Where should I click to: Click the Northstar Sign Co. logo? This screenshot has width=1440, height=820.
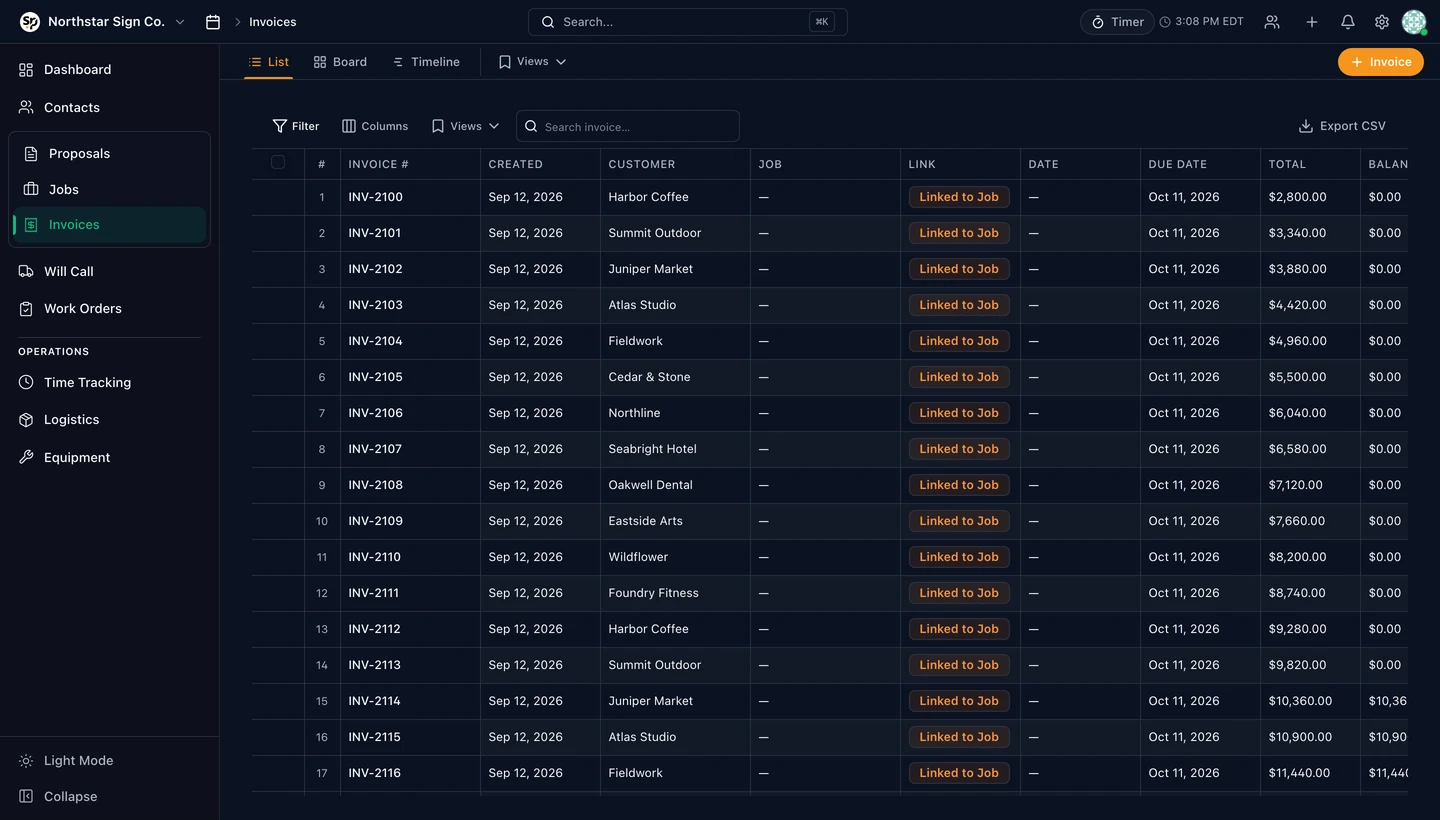[30, 22]
